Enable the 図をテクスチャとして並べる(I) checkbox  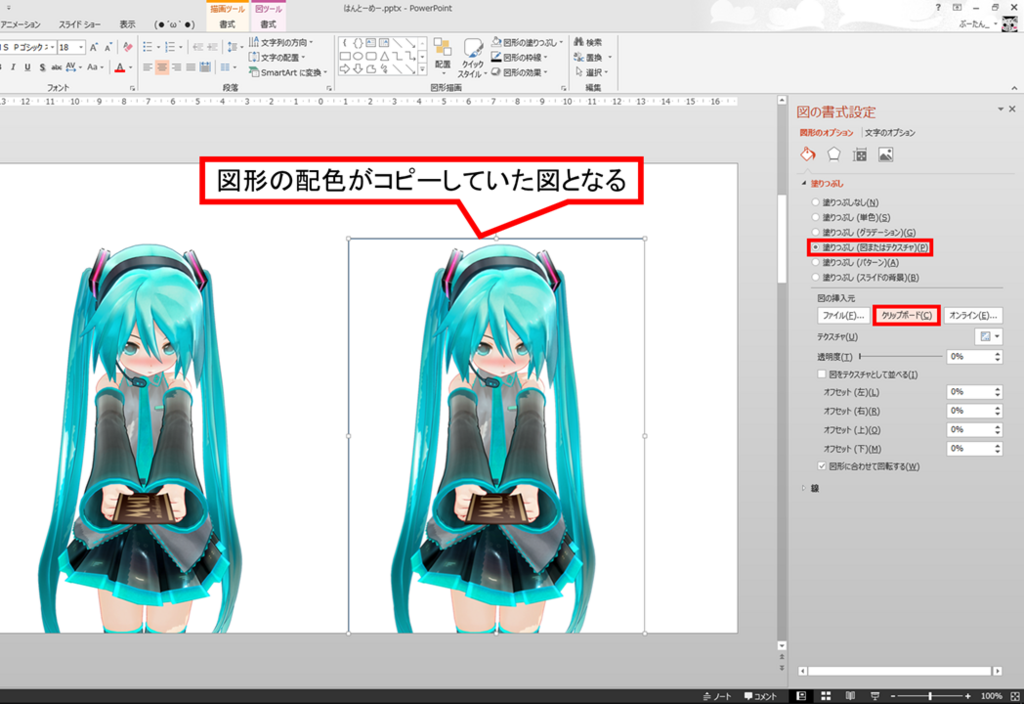point(822,374)
